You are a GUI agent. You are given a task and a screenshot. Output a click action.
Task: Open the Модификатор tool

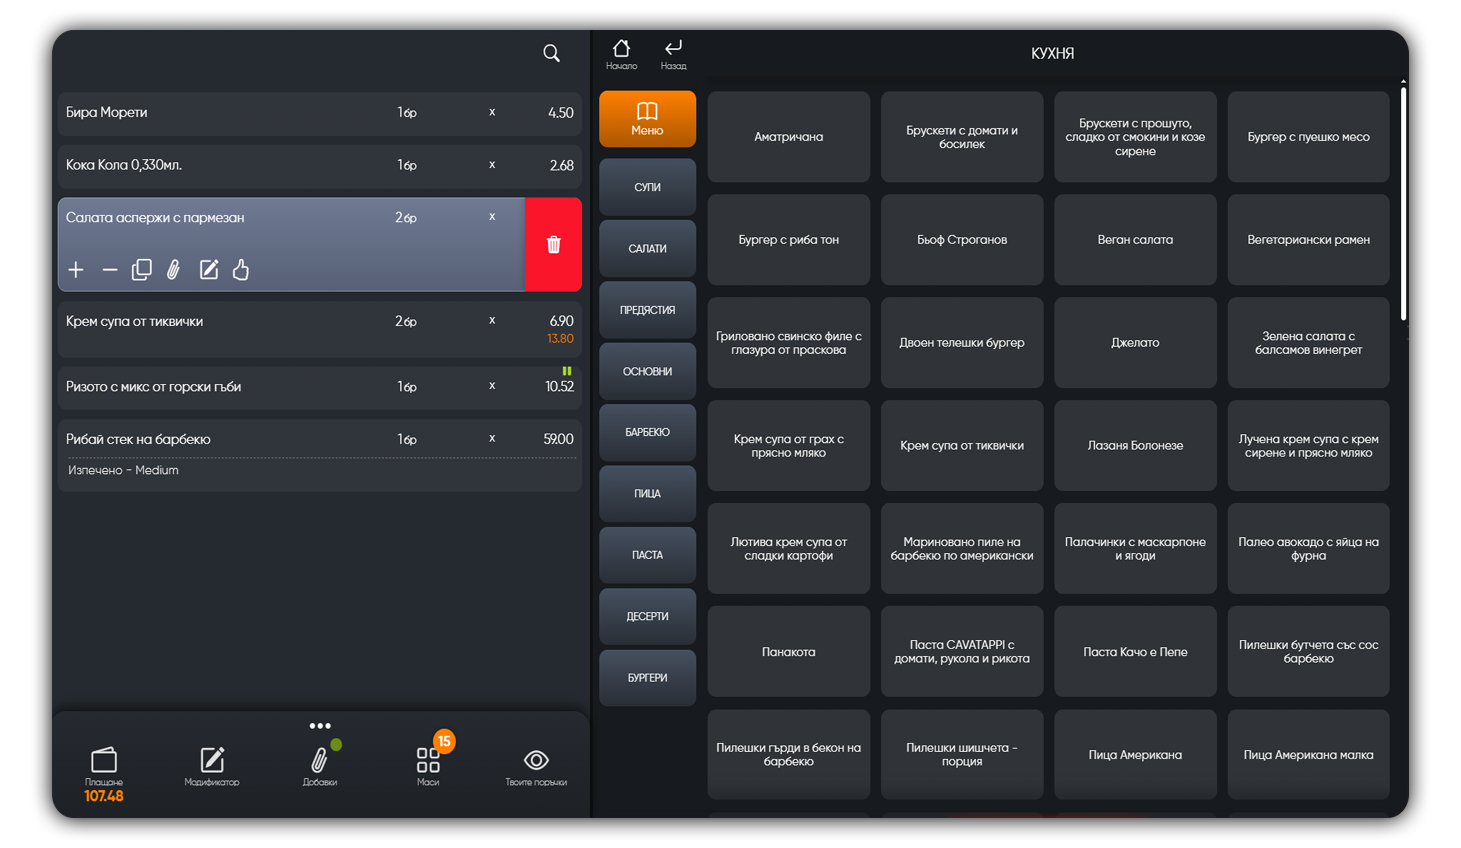pyautogui.click(x=212, y=766)
